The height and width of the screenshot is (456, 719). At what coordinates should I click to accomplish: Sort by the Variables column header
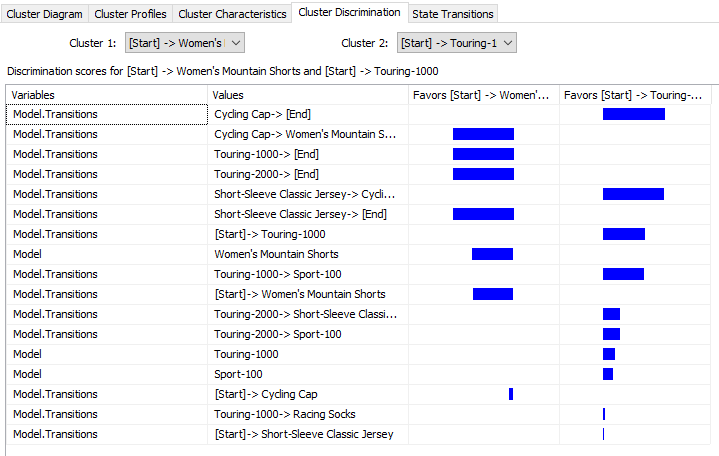(107, 95)
